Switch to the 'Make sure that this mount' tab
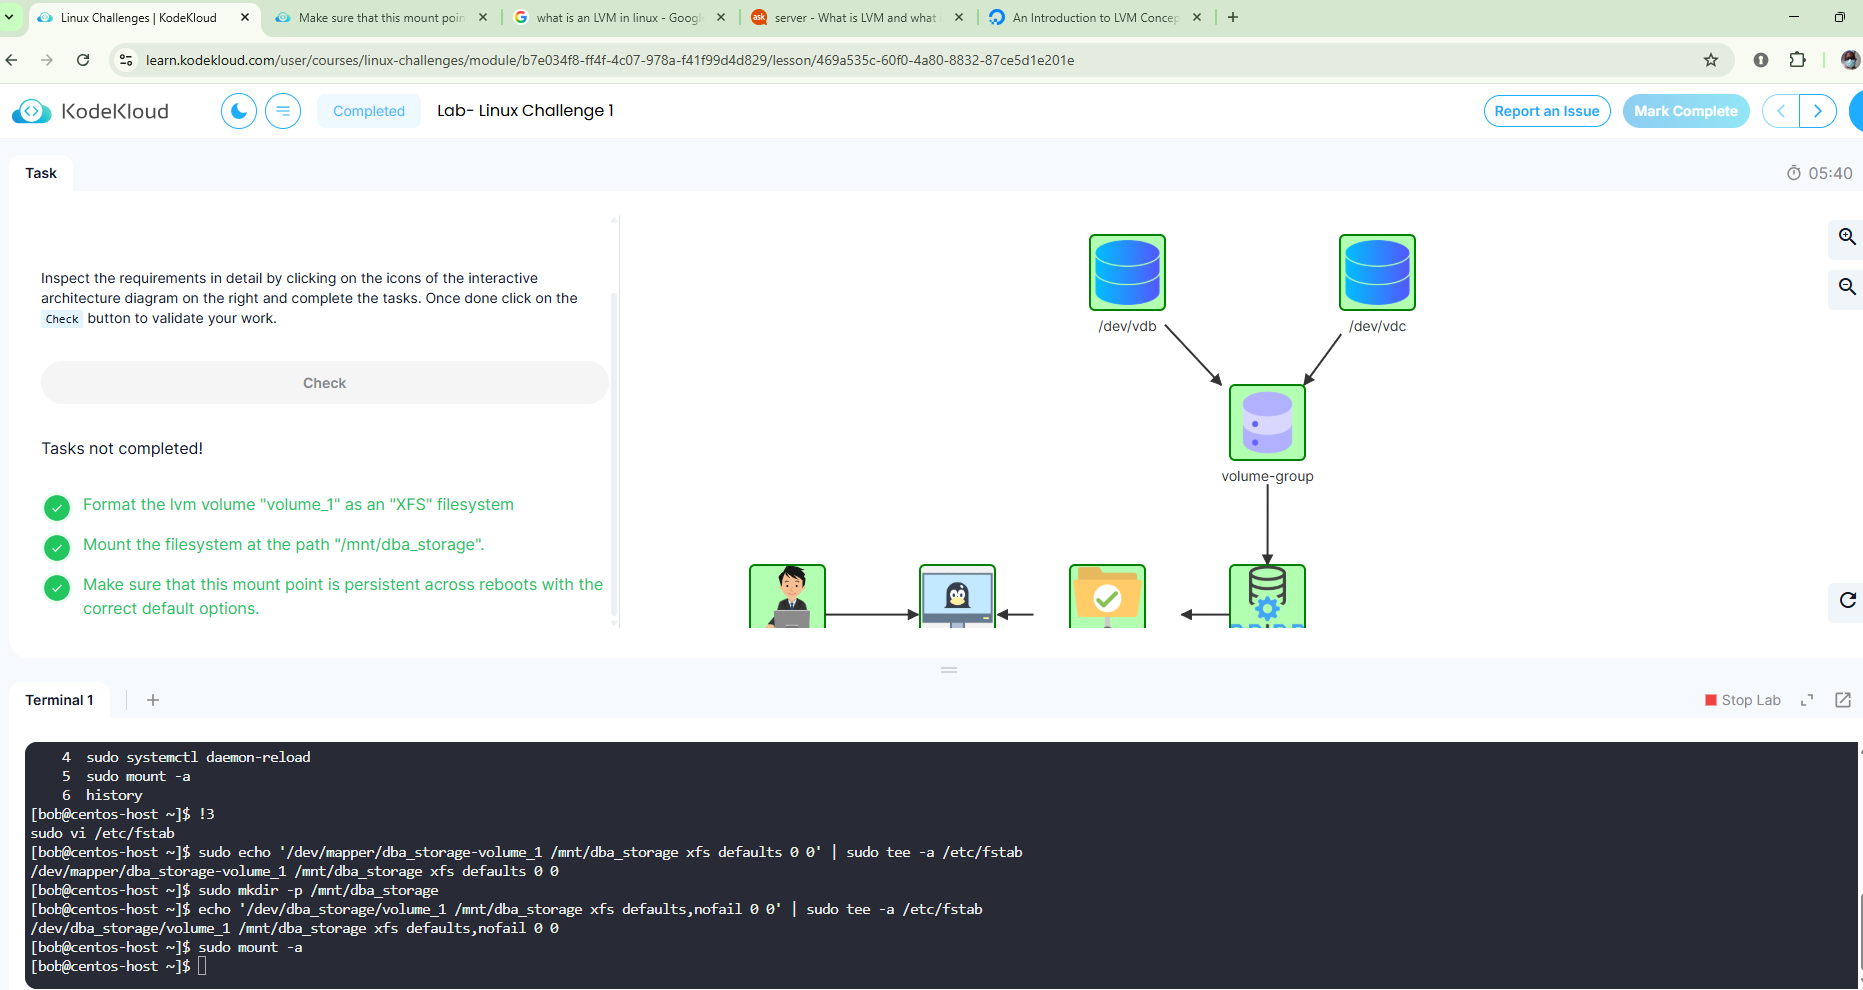 click(381, 17)
